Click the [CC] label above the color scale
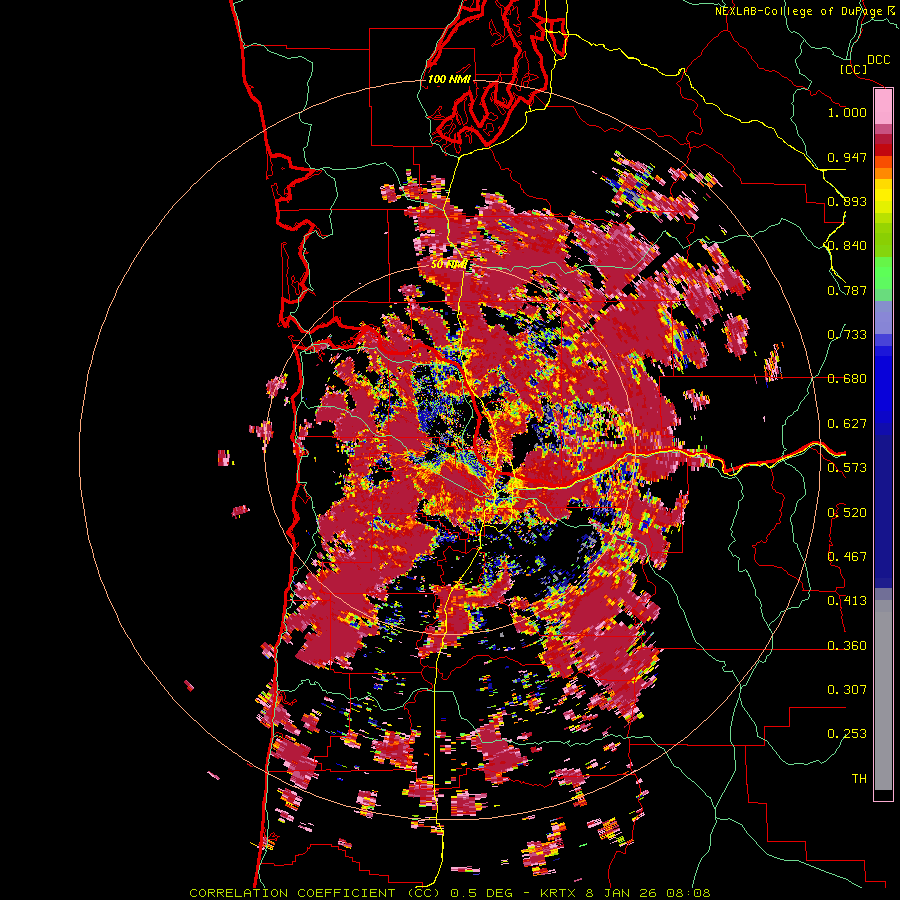Screen dimensions: 900x900 (x=853, y=69)
